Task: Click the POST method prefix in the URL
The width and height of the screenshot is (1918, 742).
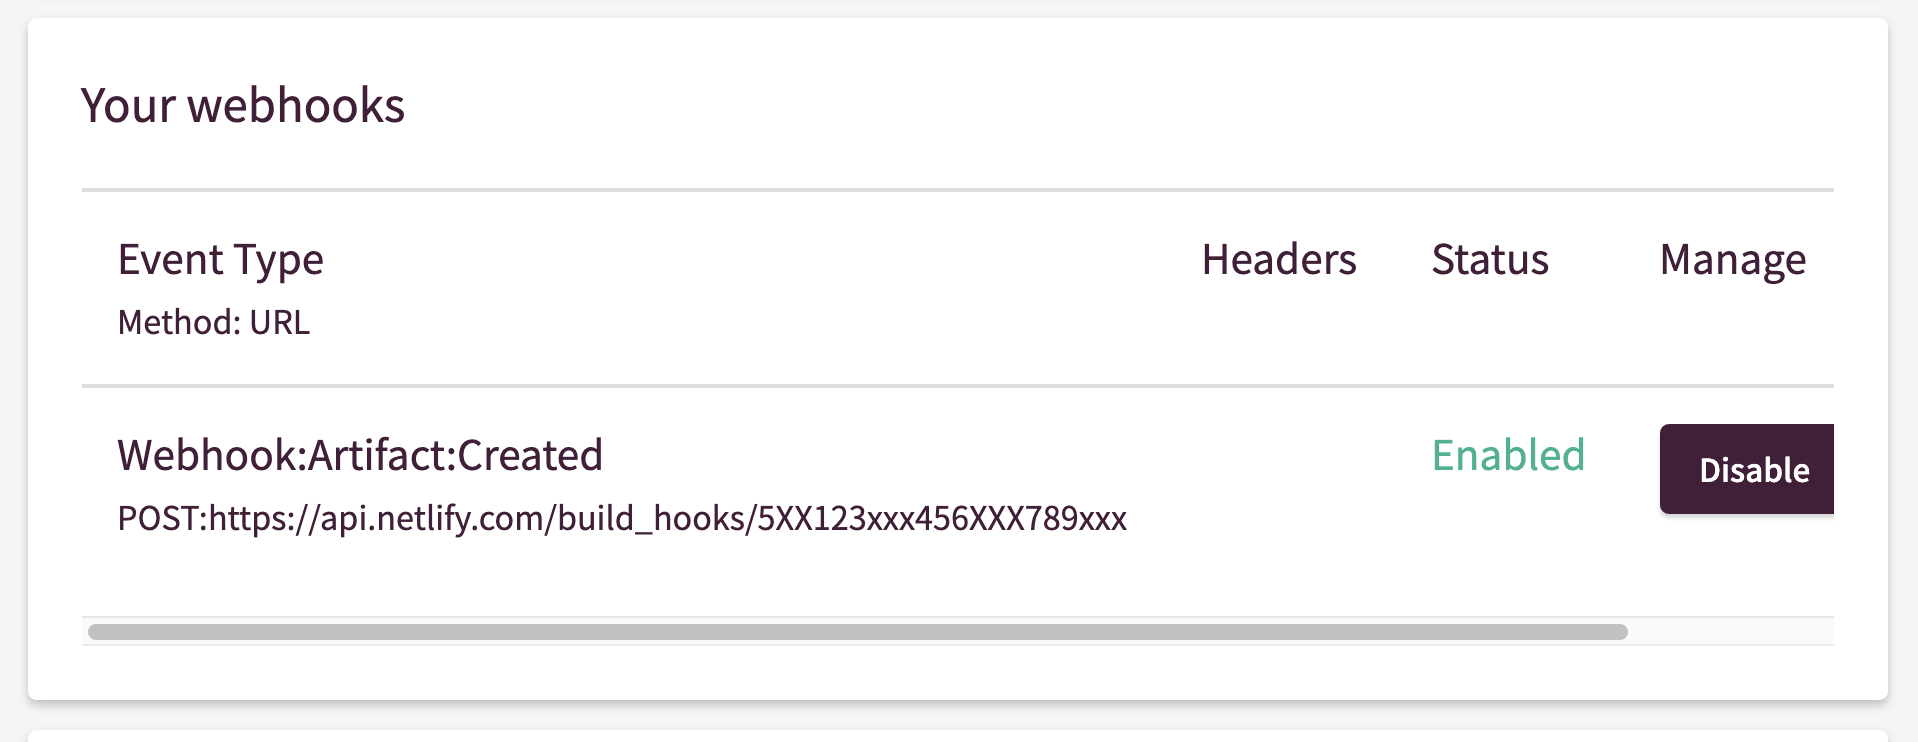Action: click(x=159, y=518)
